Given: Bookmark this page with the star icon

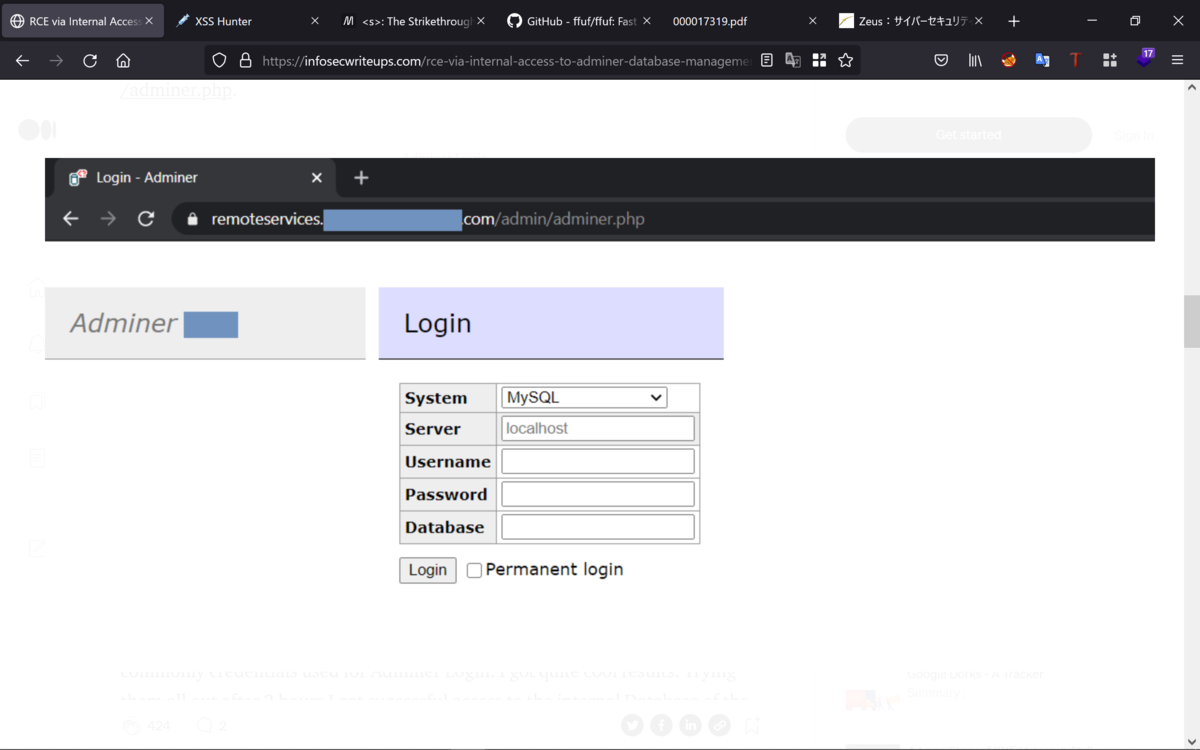Looking at the screenshot, I should point(846,61).
